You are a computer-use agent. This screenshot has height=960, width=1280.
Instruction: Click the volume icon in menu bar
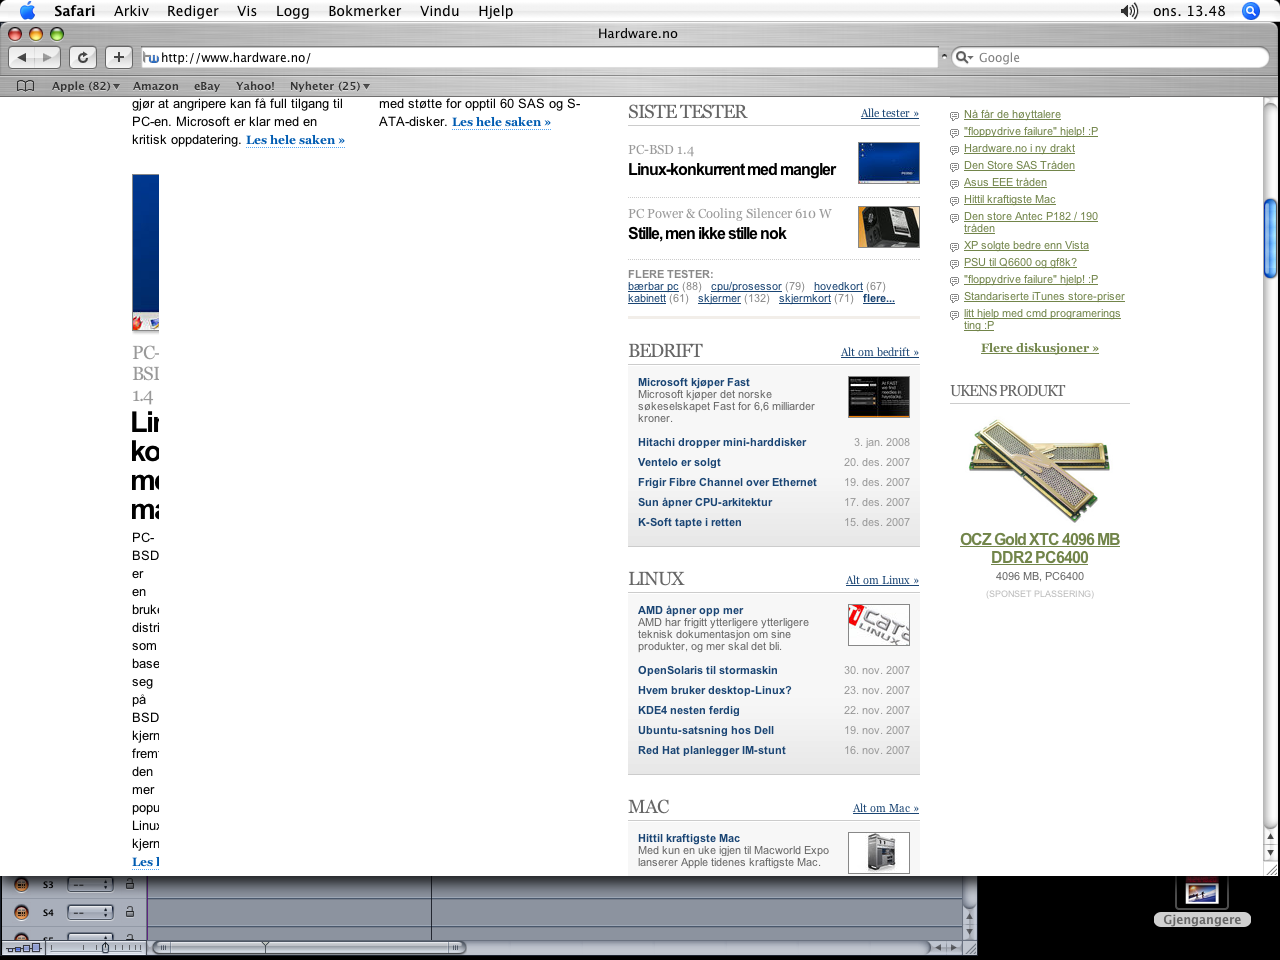click(1129, 11)
